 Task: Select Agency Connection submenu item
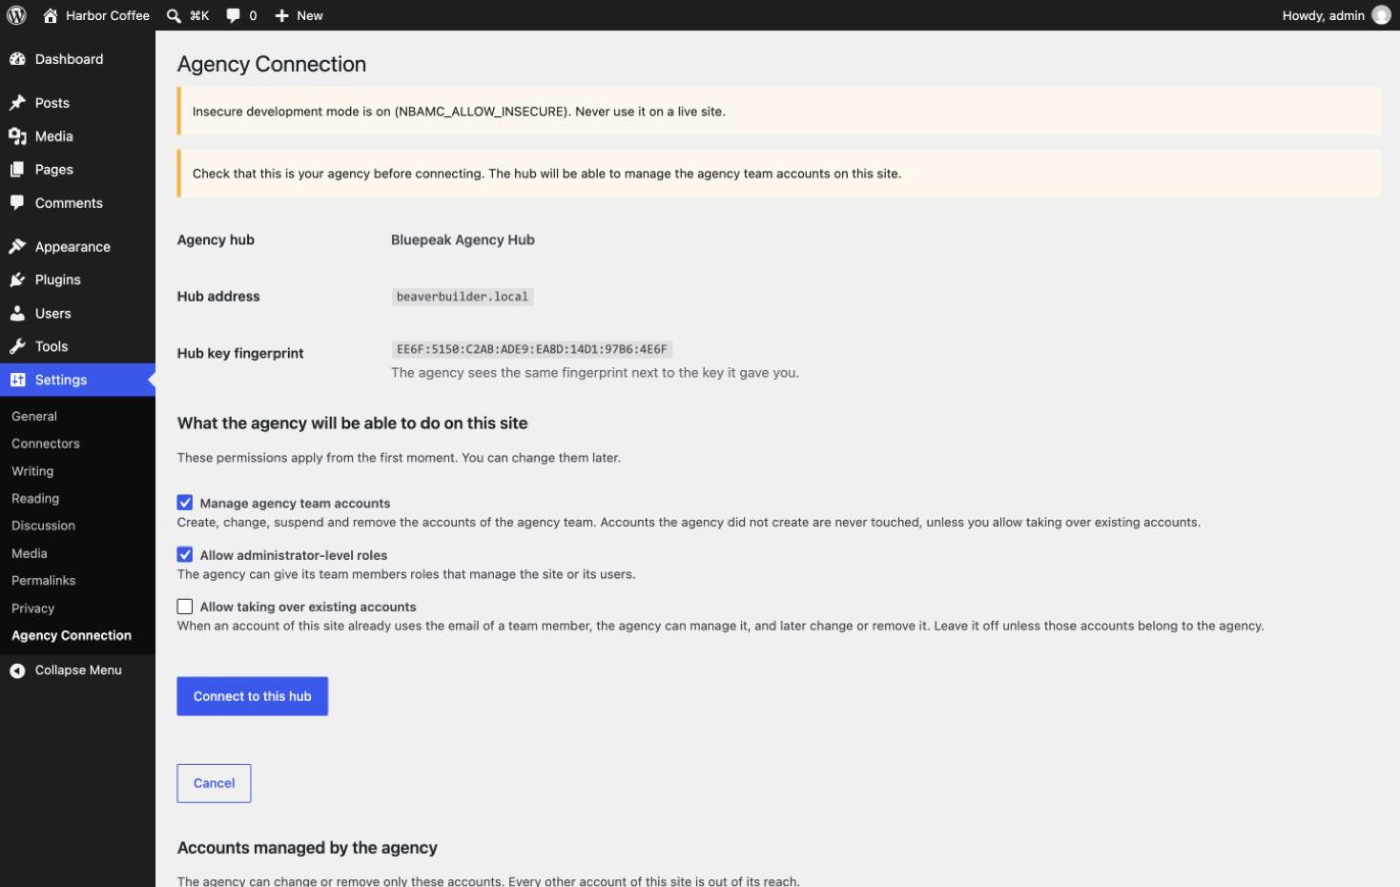71,635
